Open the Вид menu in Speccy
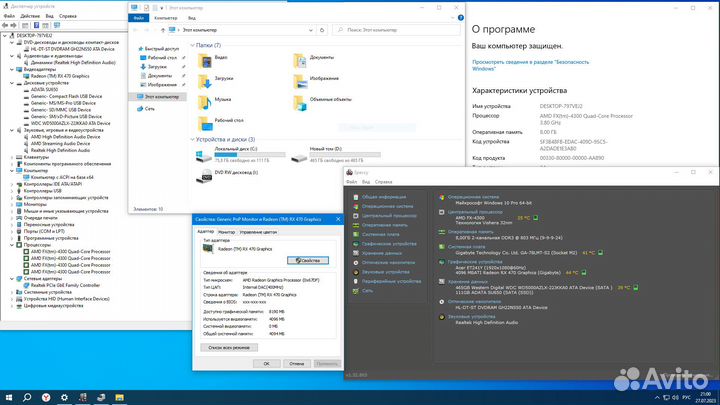Viewport: 720px width, 405px height. point(366,182)
